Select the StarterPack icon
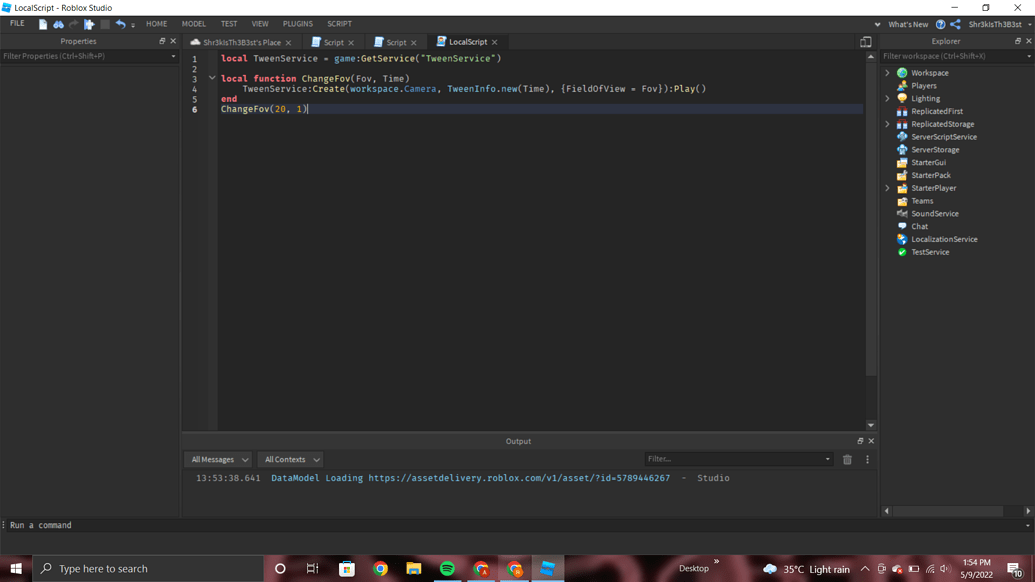Image resolution: width=1035 pixels, height=582 pixels. pos(902,176)
